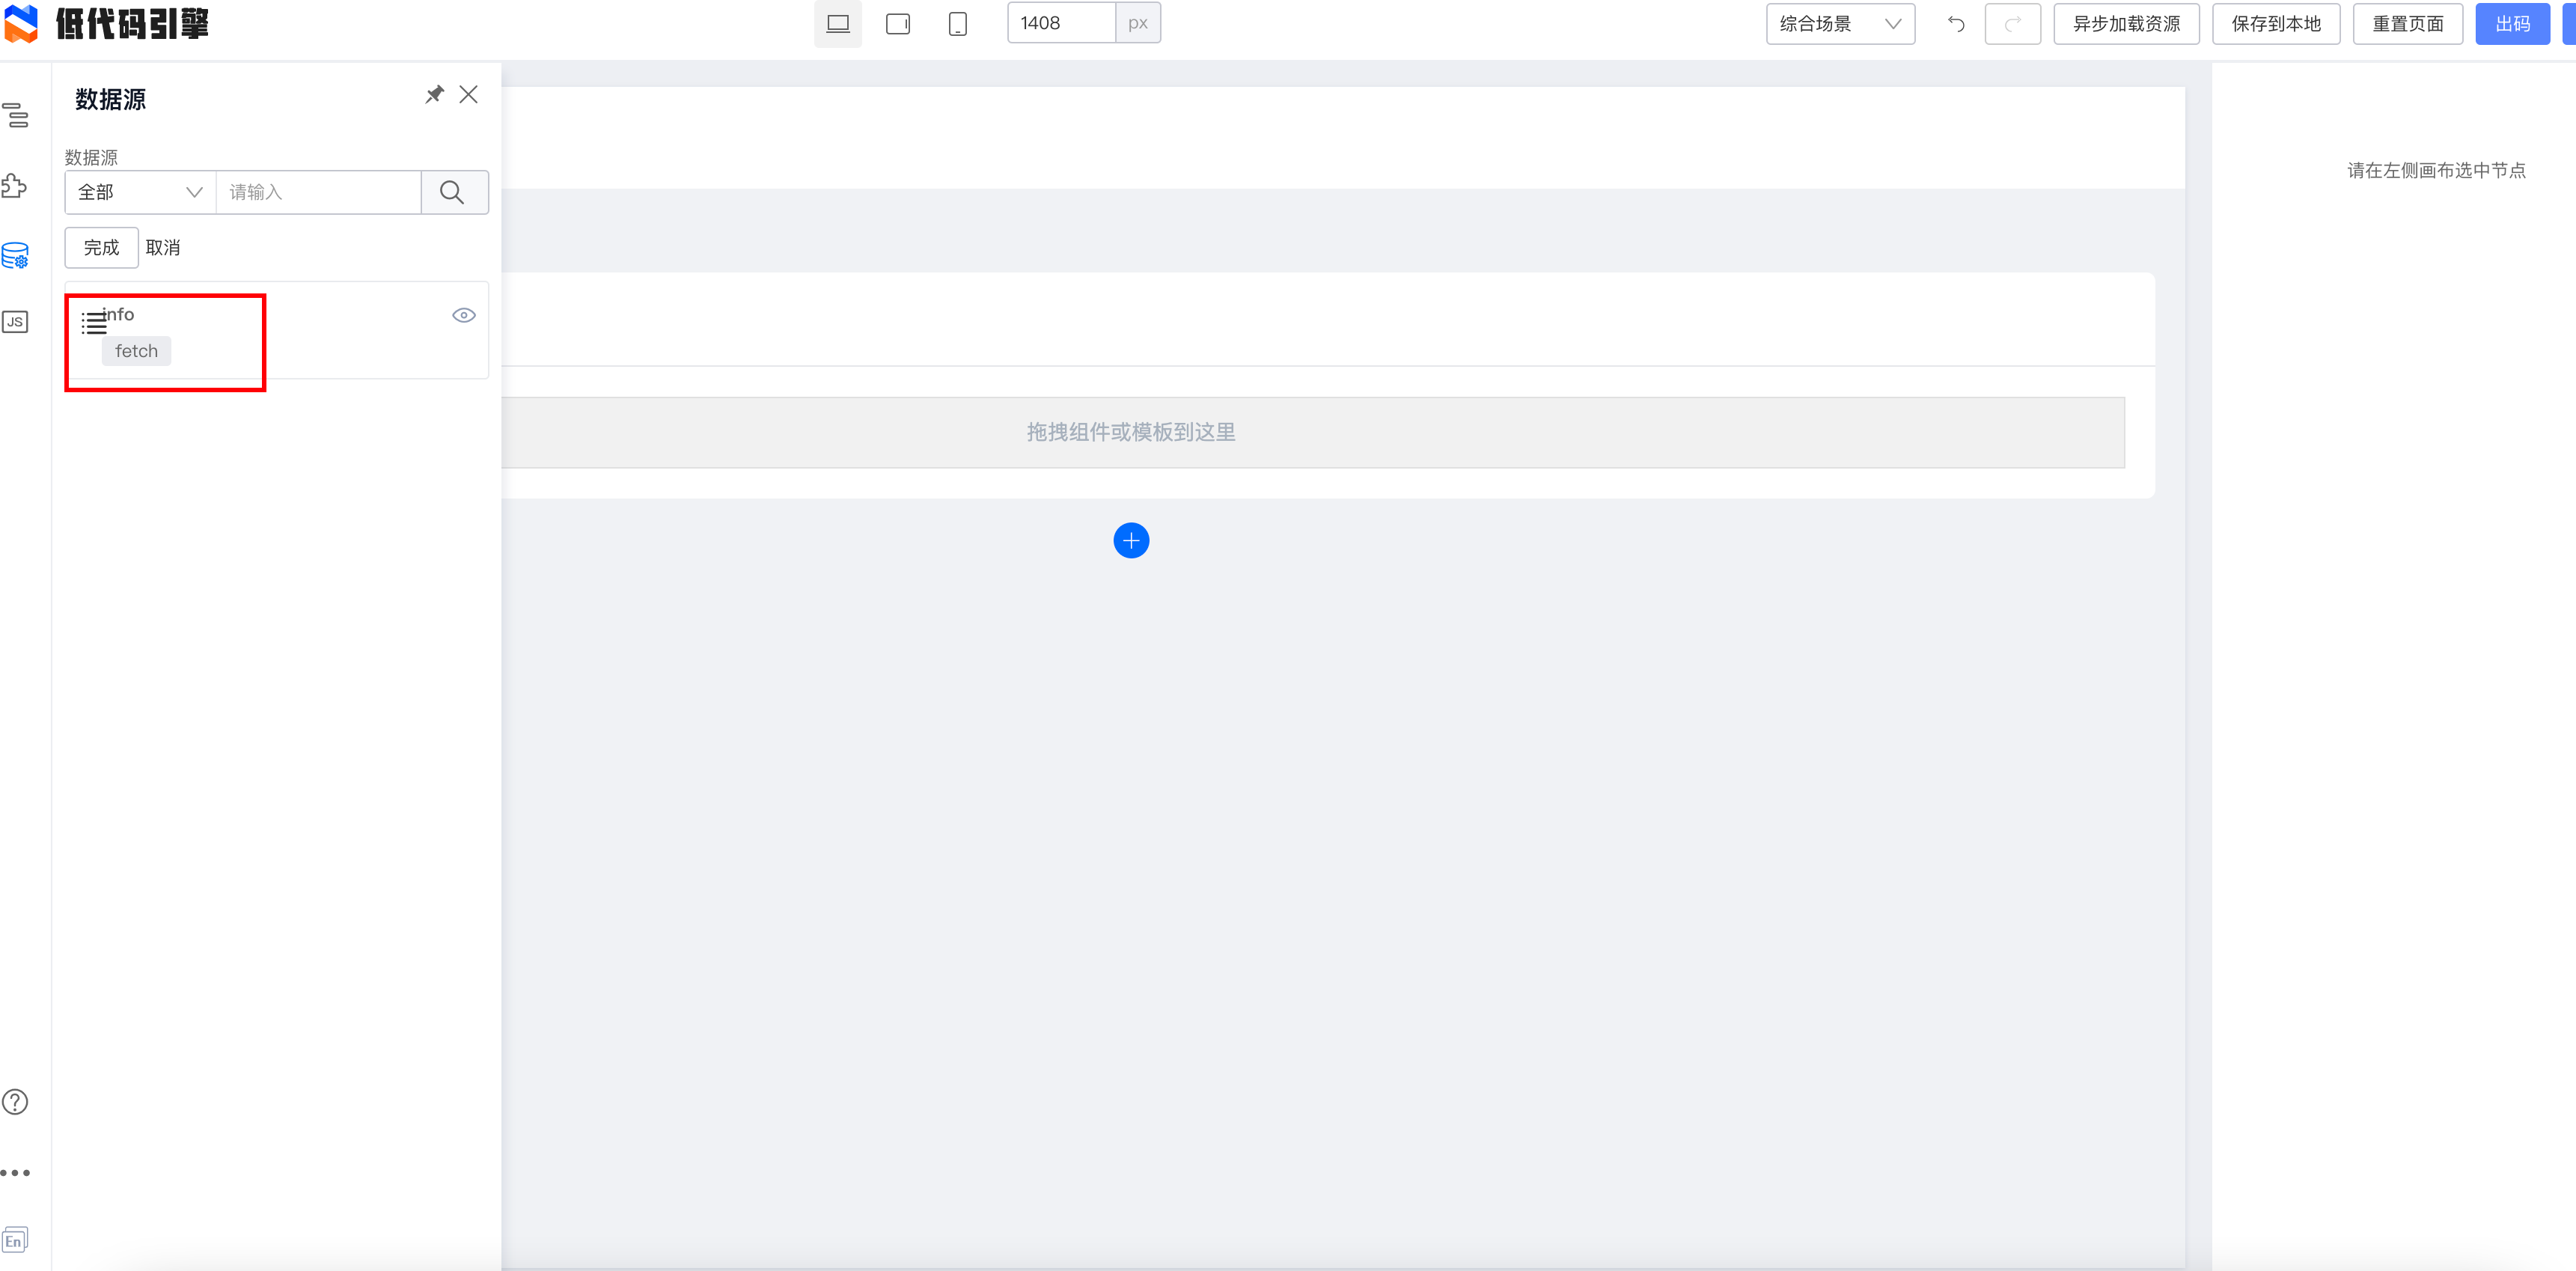The image size is (2576, 1271).
Task: Open the component library panel
Action: 16,185
